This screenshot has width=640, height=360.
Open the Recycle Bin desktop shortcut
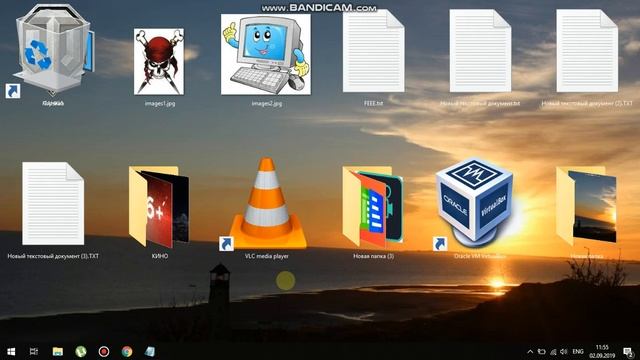pyautogui.click(x=53, y=49)
